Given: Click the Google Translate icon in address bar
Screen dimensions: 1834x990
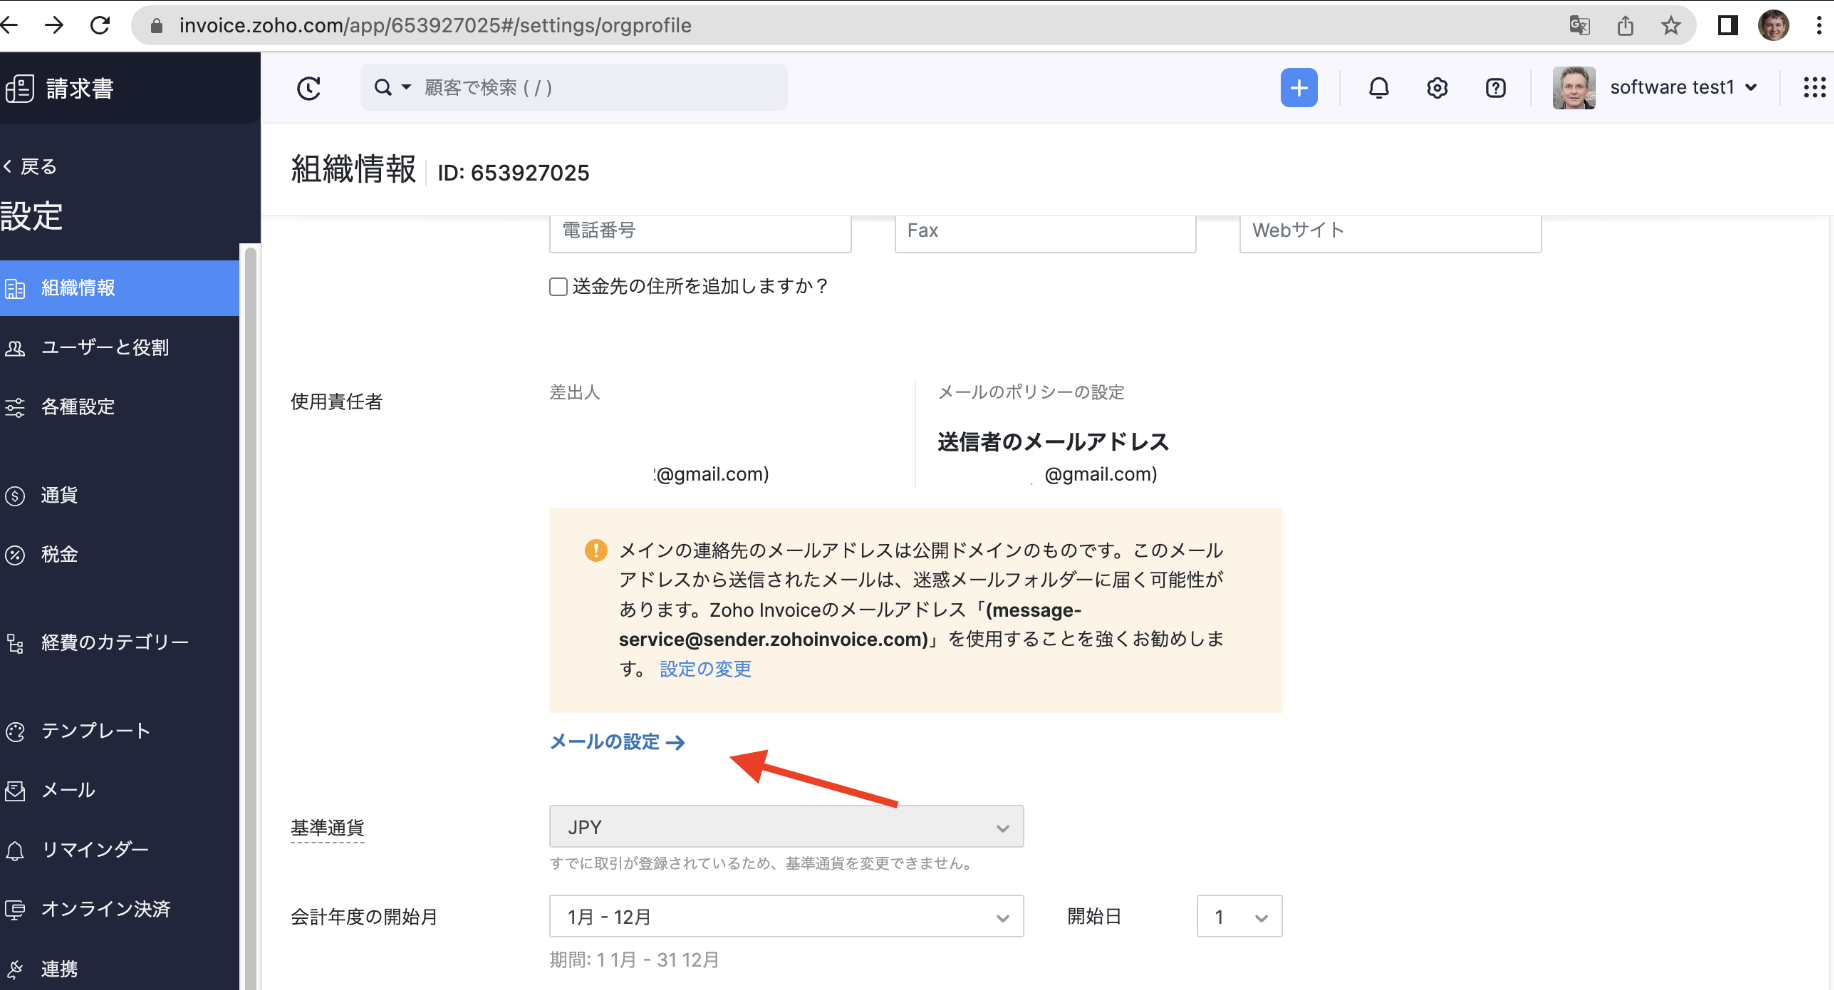Looking at the screenshot, I should click(1579, 26).
